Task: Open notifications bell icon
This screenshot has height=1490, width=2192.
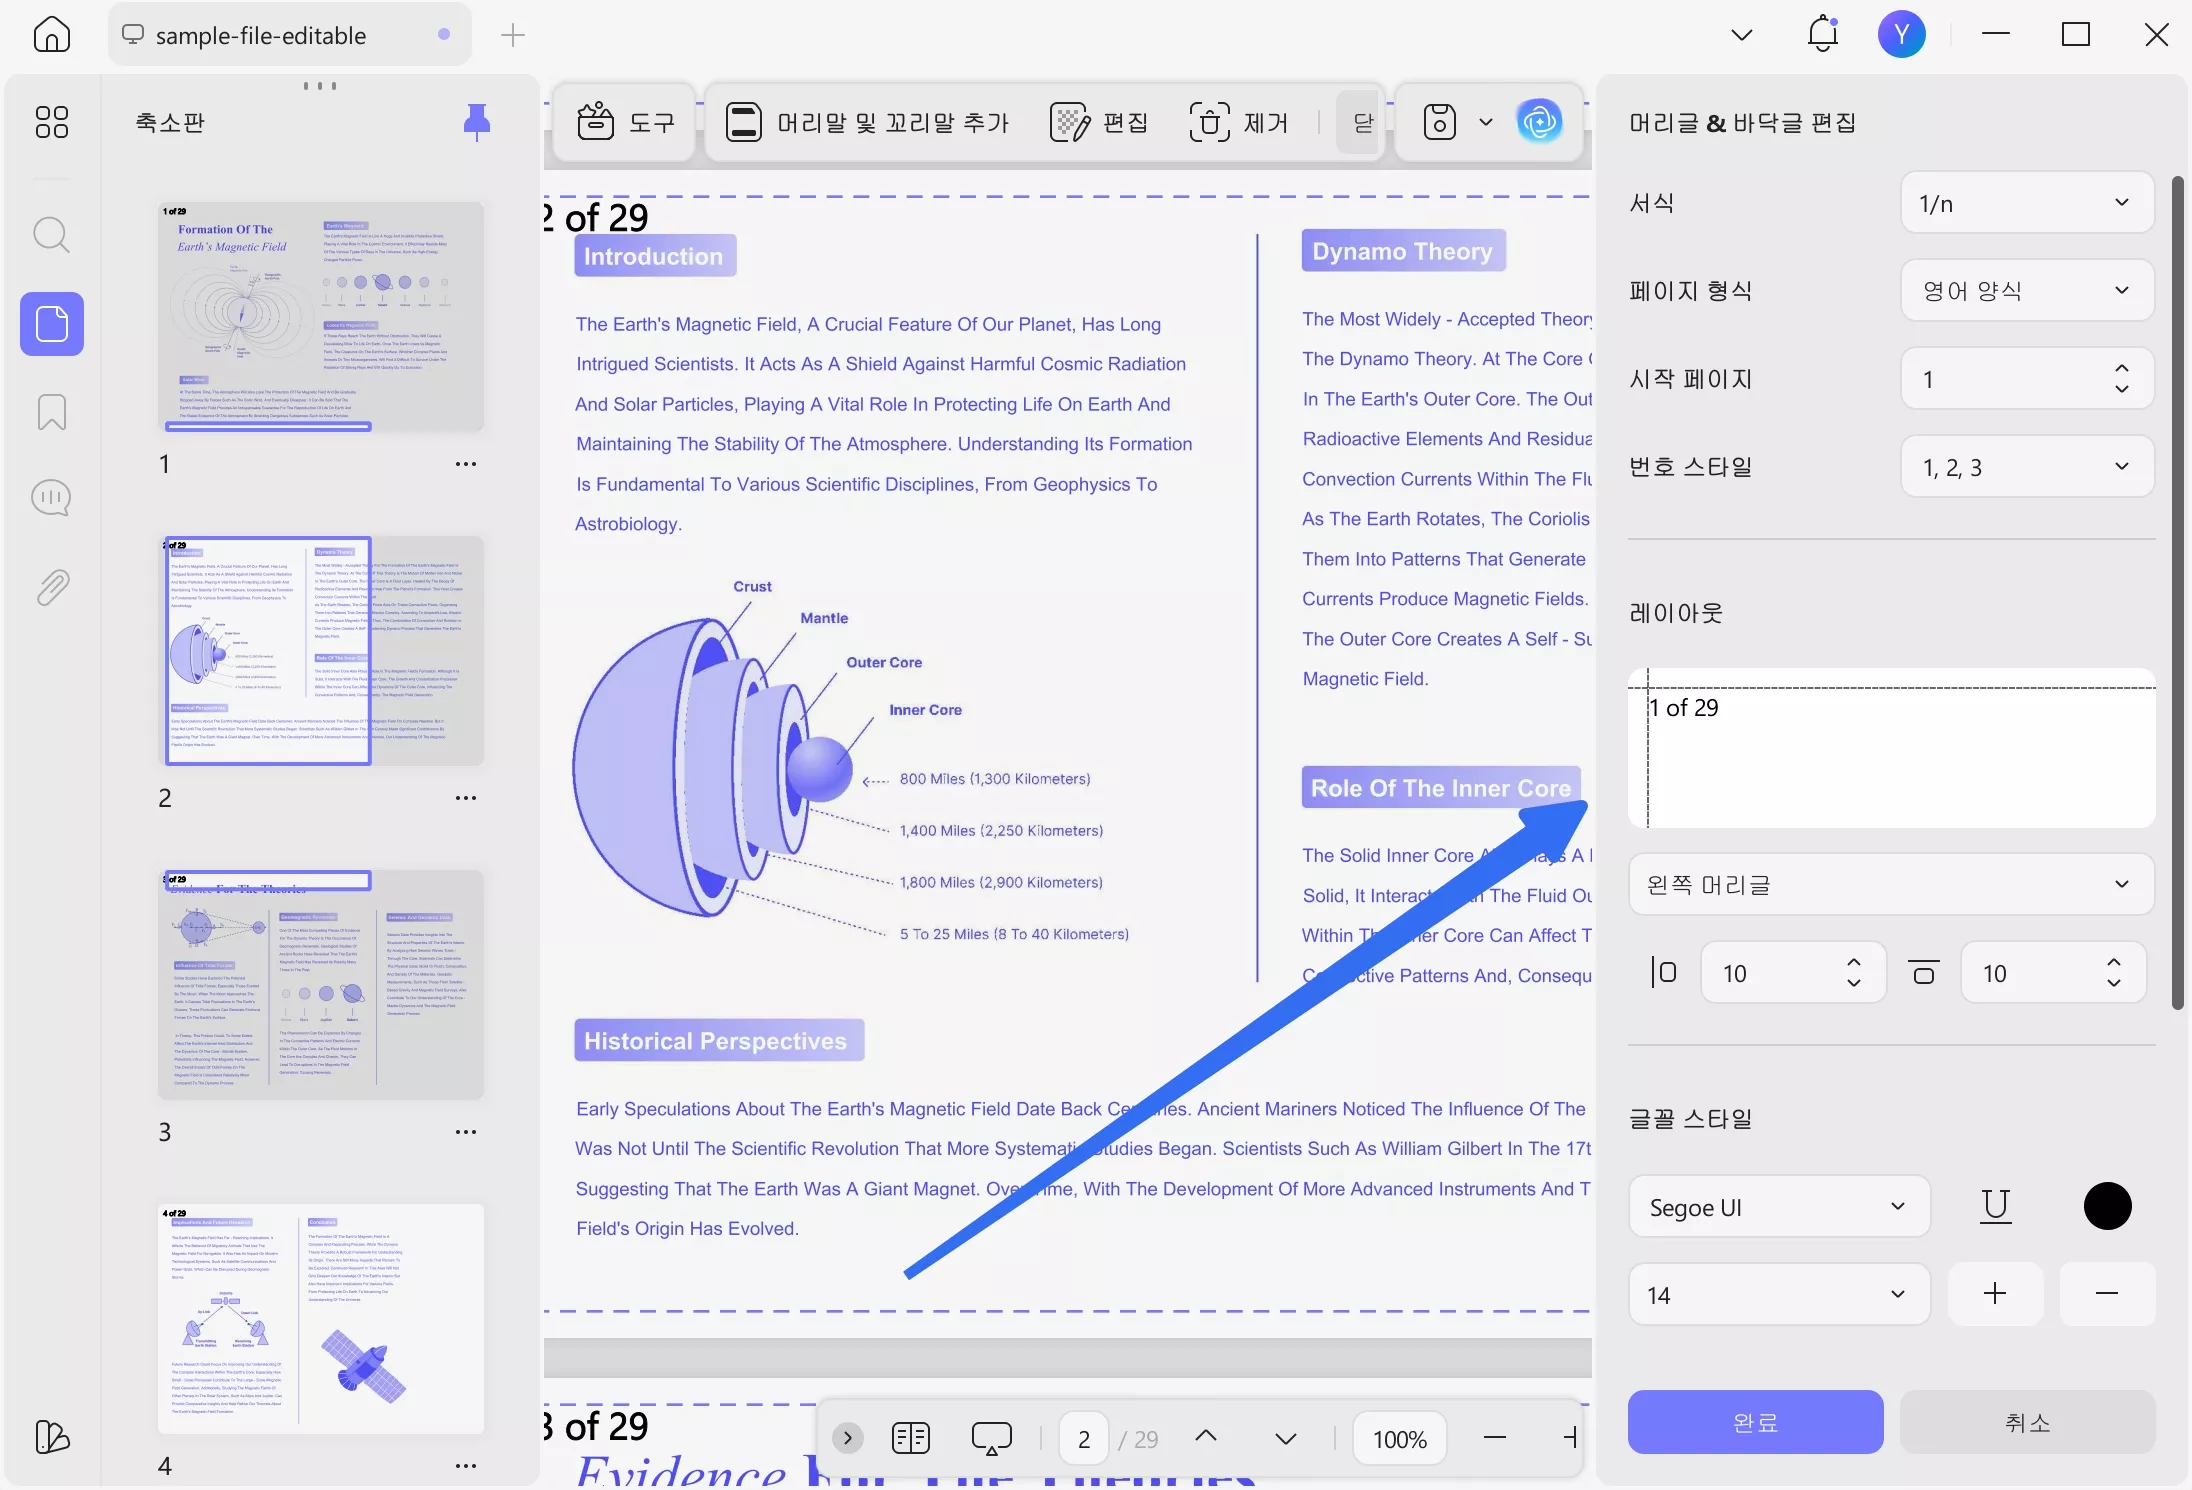Action: tap(1823, 34)
